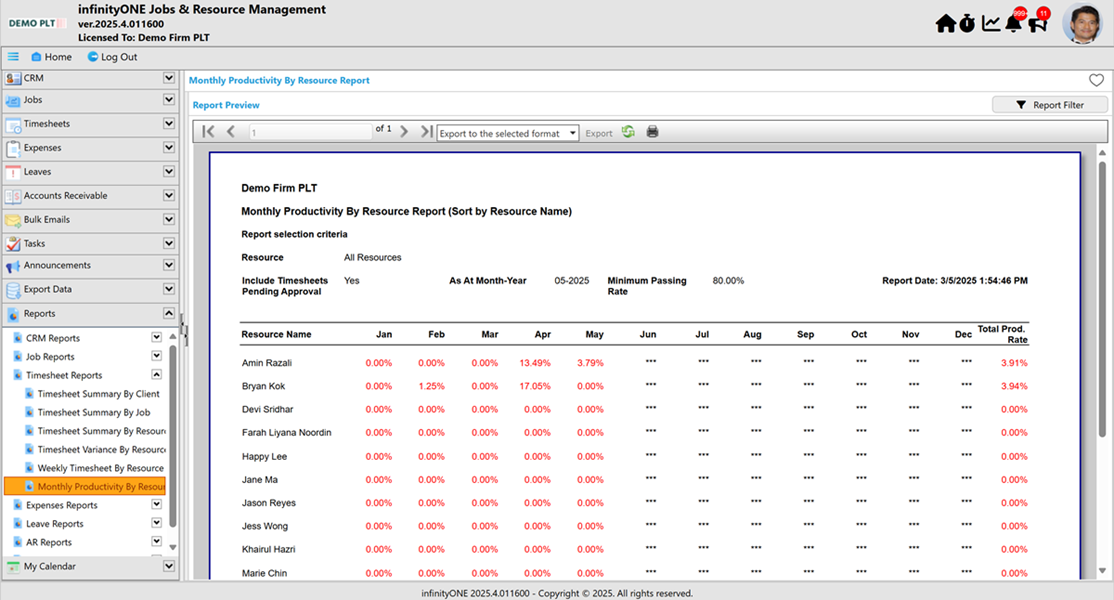The width and height of the screenshot is (1114, 600).
Task: Refresh the report with the green refresh icon
Action: point(629,132)
